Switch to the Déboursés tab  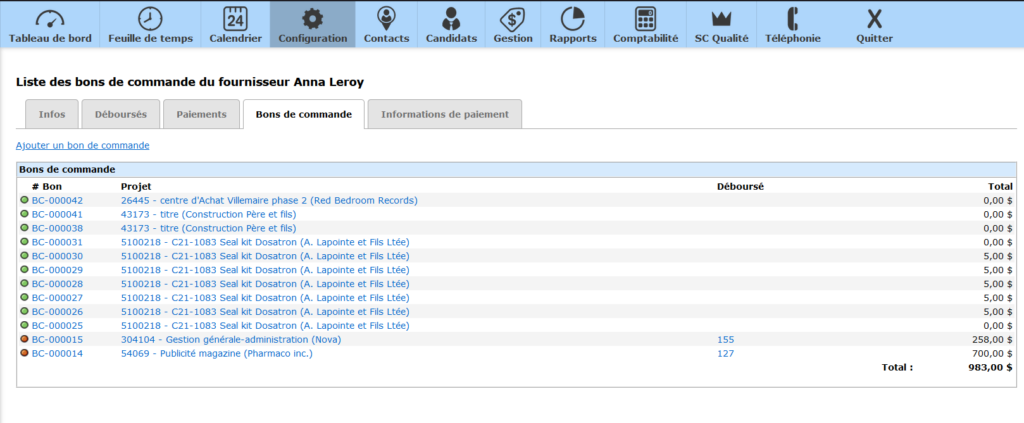tap(120, 114)
